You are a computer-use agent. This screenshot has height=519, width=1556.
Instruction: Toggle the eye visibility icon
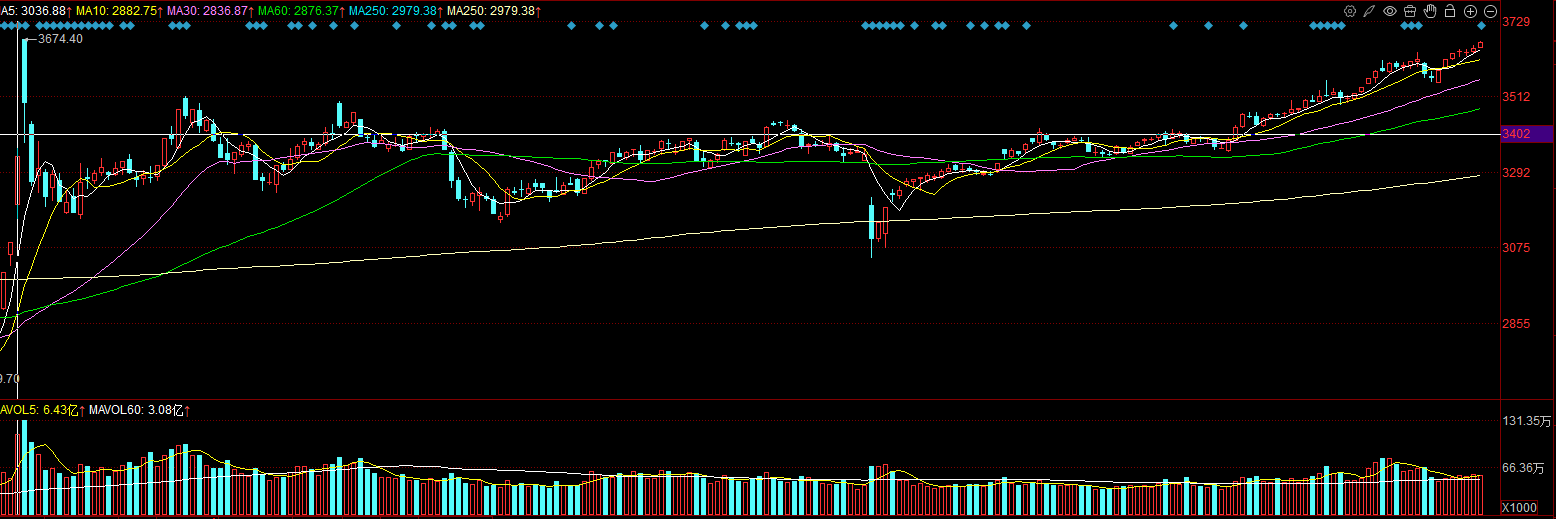coord(1390,11)
